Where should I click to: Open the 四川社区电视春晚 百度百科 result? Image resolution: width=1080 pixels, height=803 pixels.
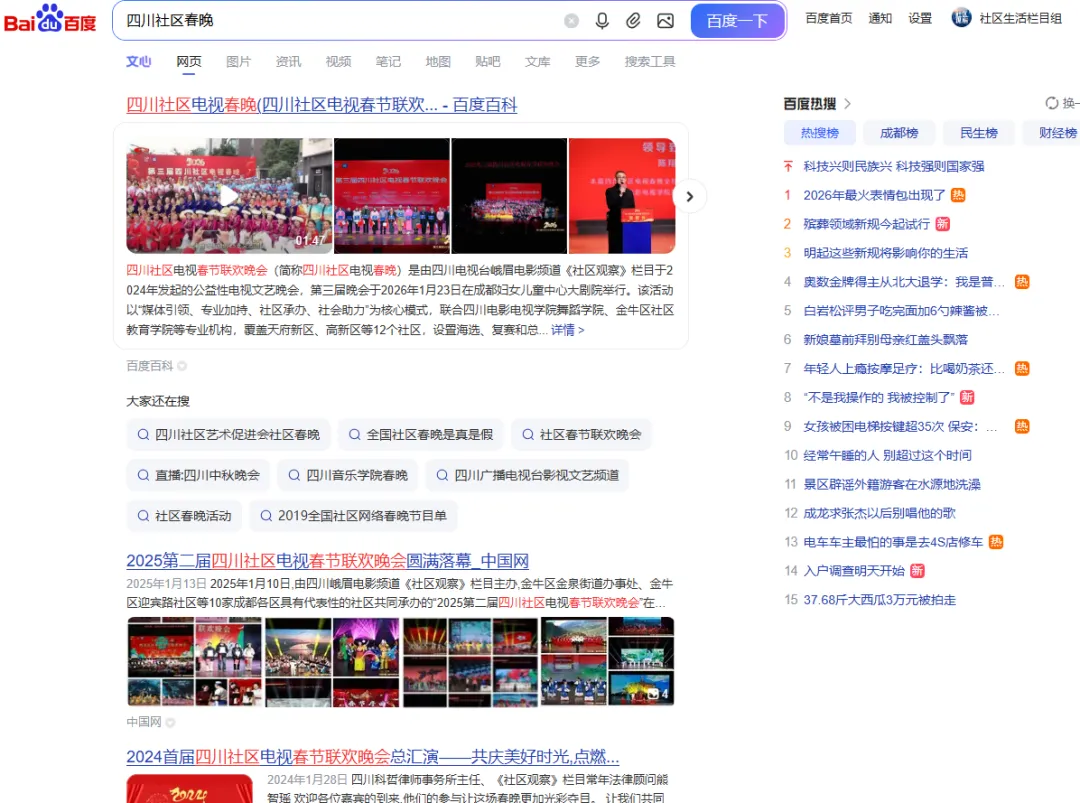click(x=322, y=105)
